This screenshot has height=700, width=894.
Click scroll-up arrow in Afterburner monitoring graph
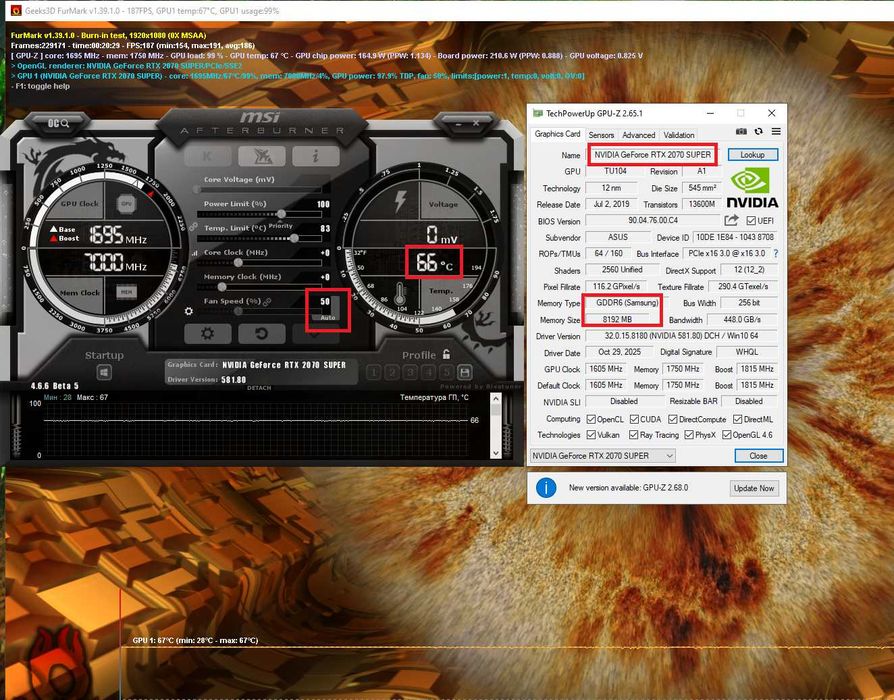tap(495, 400)
